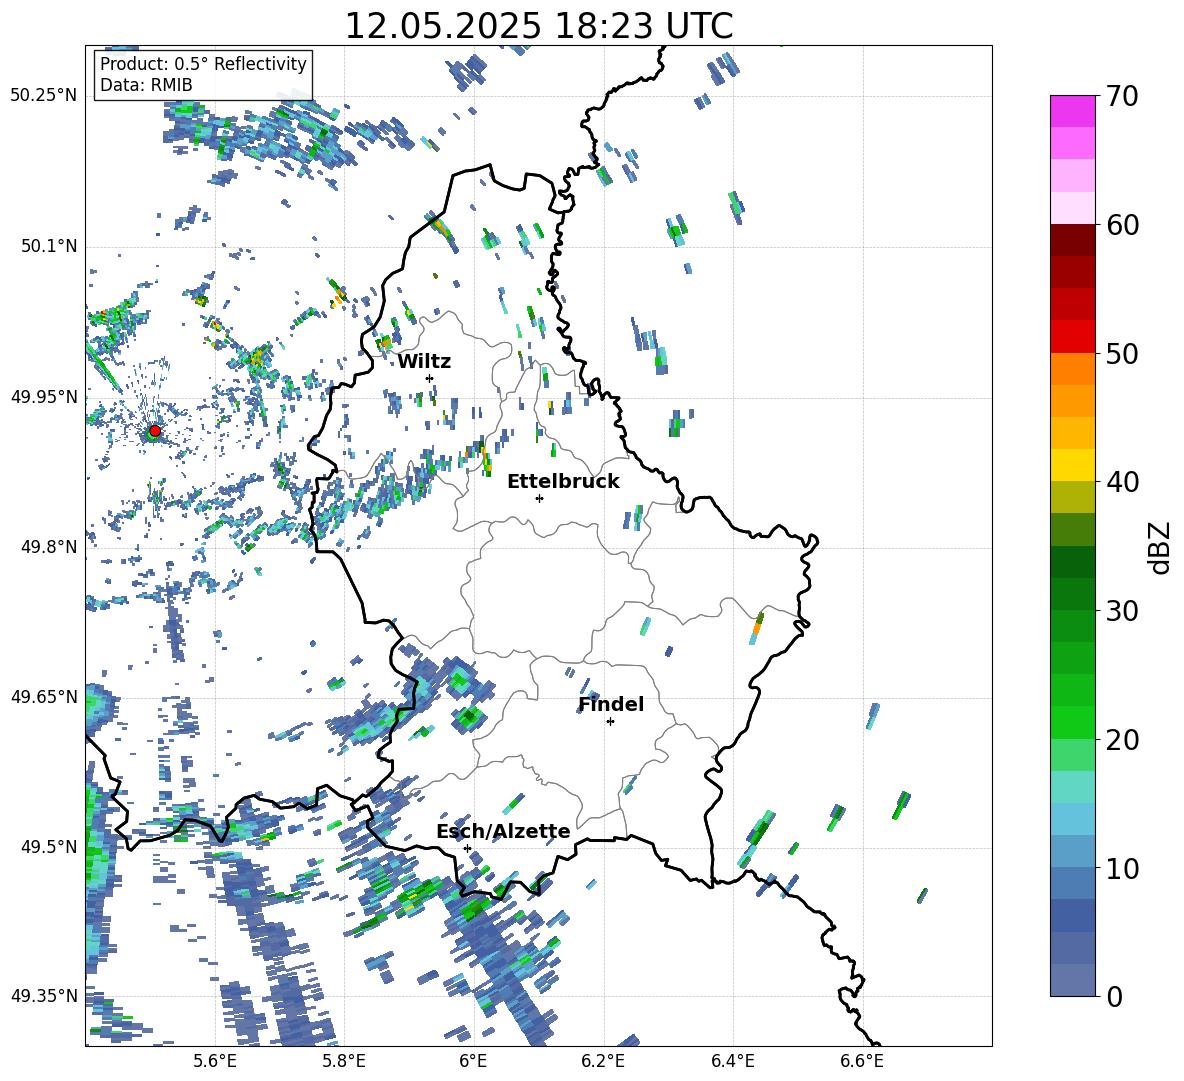The width and height of the screenshot is (1184, 1081).
Task: Click the dark blue colorbar segment below 10
Action: (1073, 915)
